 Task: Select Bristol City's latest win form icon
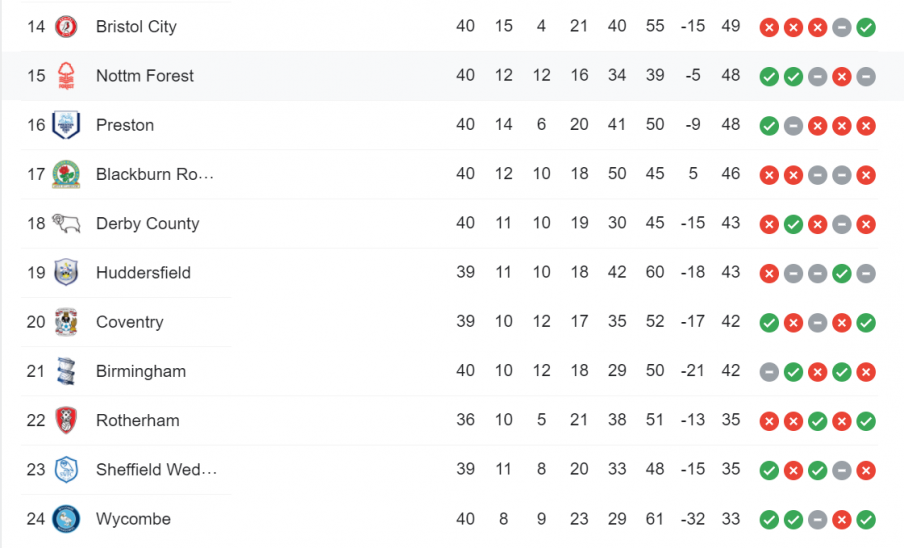[866, 27]
